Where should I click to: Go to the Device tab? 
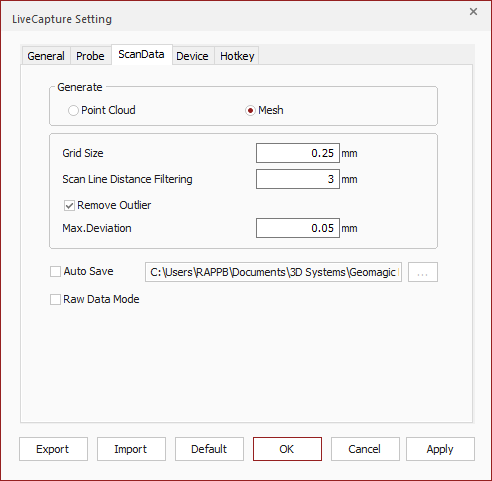tap(192, 56)
